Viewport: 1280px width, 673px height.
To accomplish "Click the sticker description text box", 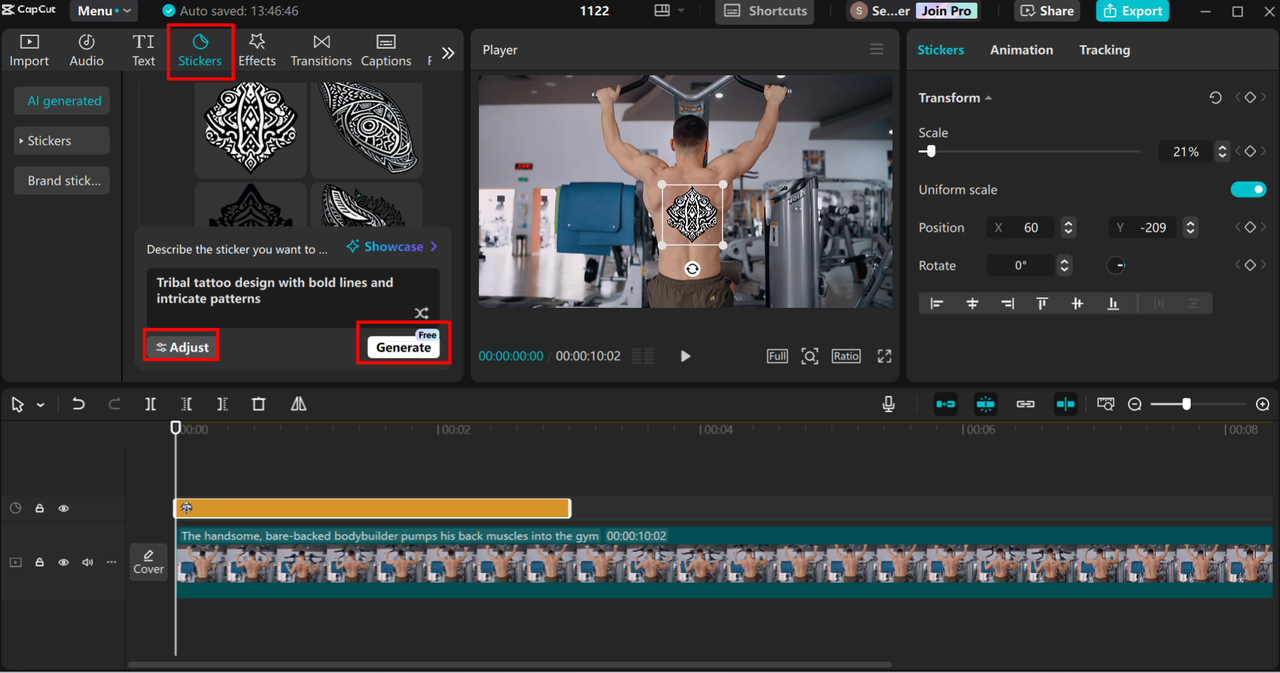I will point(292,297).
